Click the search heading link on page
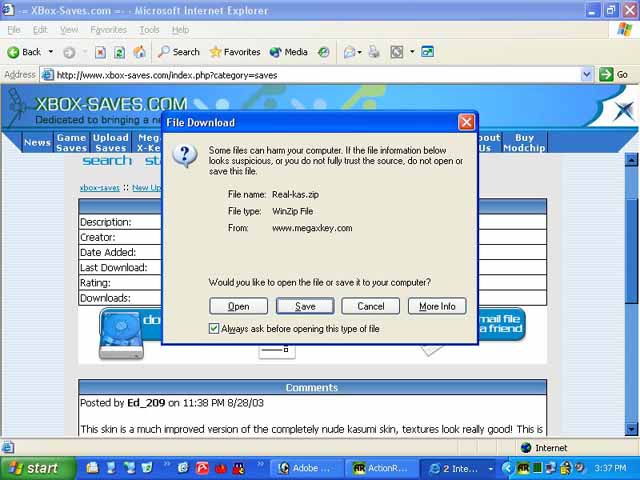Image resolution: width=640 pixels, height=480 pixels. (107, 160)
